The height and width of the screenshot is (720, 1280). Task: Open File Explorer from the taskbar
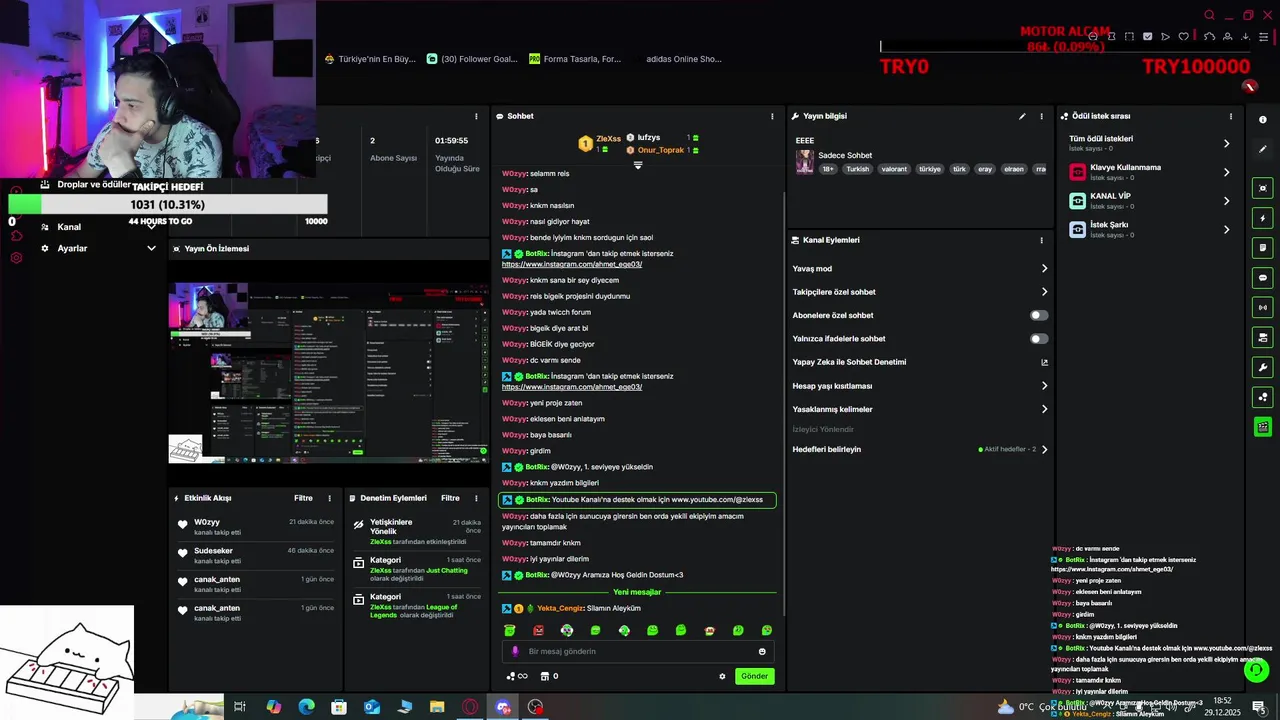pyautogui.click(x=437, y=707)
